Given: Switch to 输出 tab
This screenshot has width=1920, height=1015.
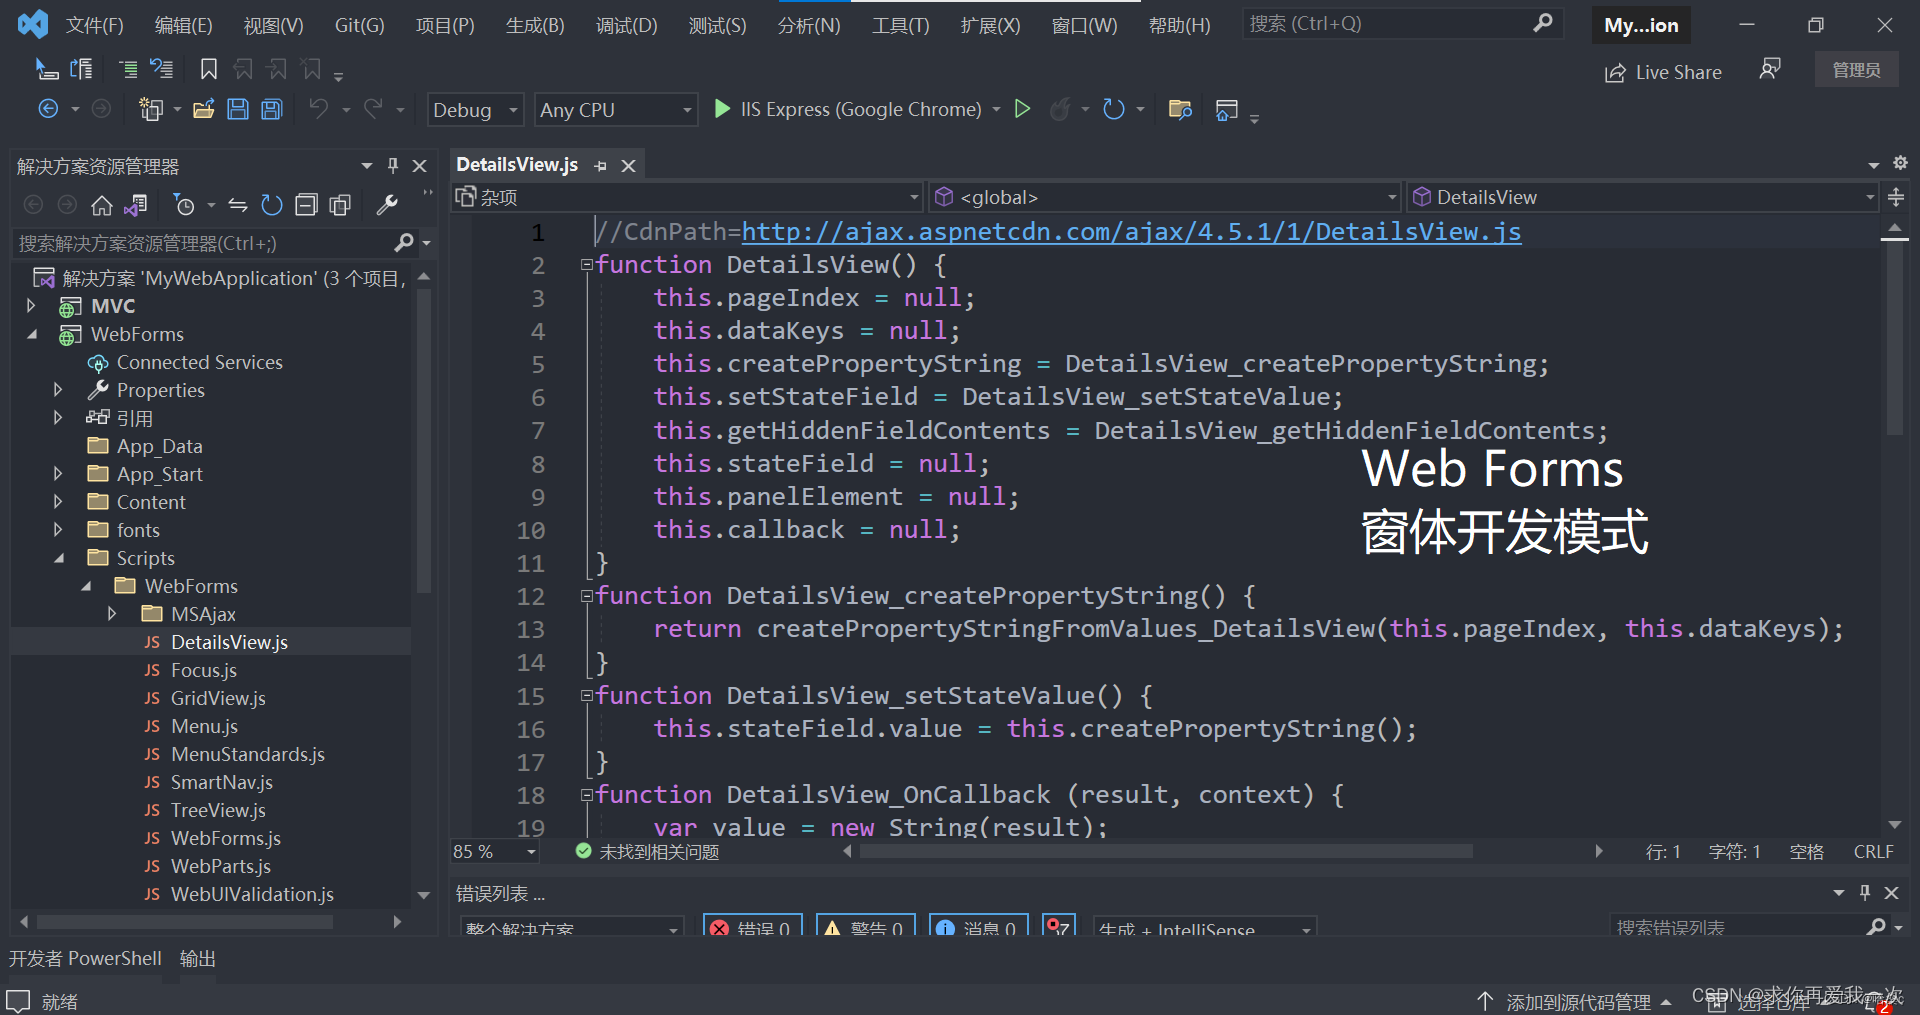Looking at the screenshot, I should click(198, 958).
